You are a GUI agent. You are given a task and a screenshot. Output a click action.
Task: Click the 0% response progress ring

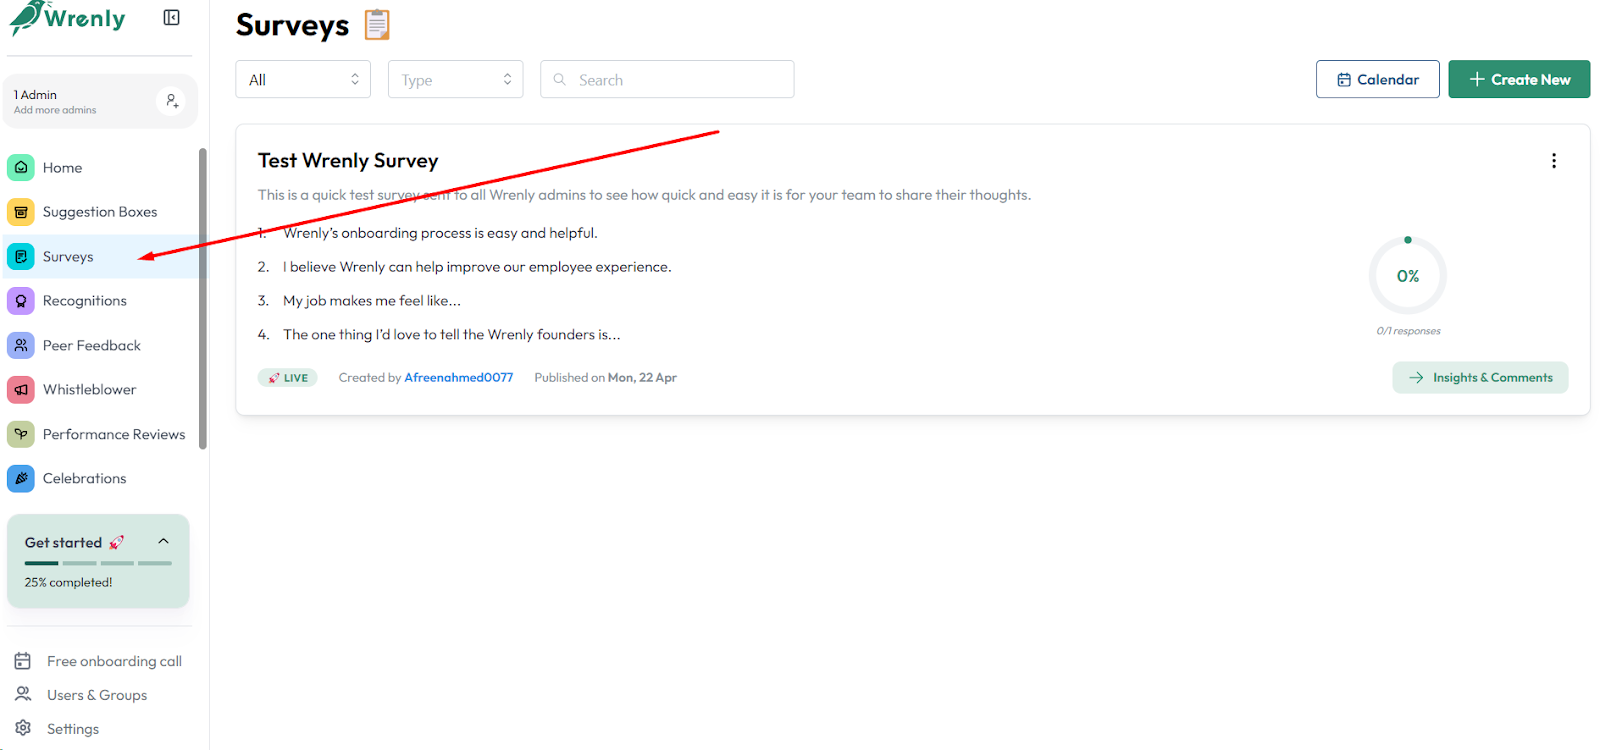[x=1407, y=276]
